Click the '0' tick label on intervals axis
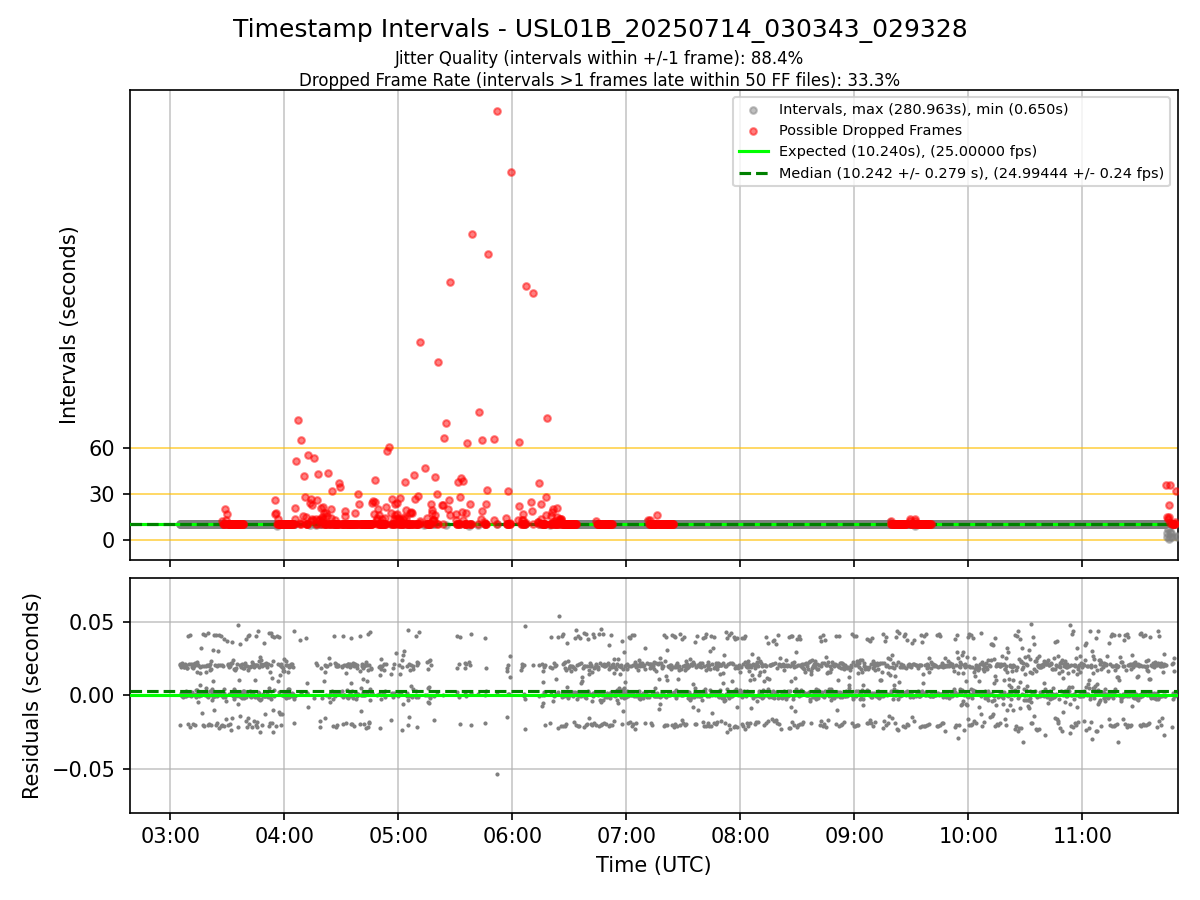The height and width of the screenshot is (900, 1200). 110,540
